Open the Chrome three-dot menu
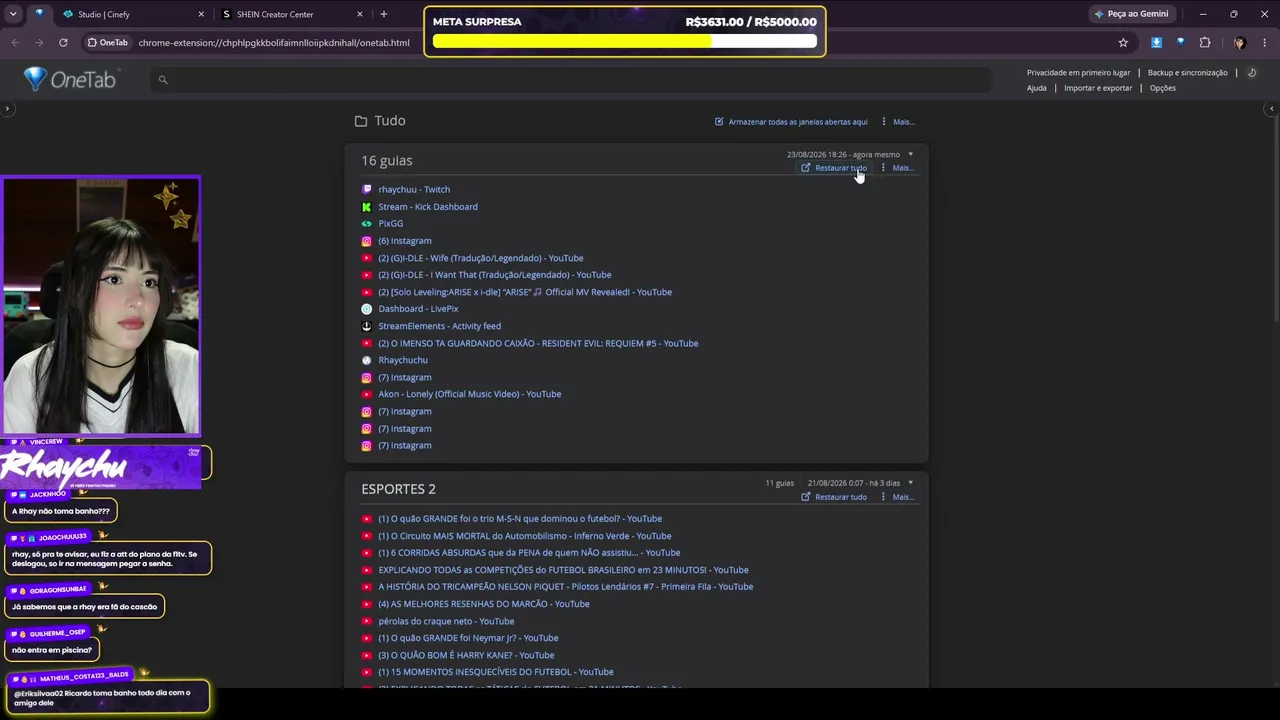 point(1265,43)
